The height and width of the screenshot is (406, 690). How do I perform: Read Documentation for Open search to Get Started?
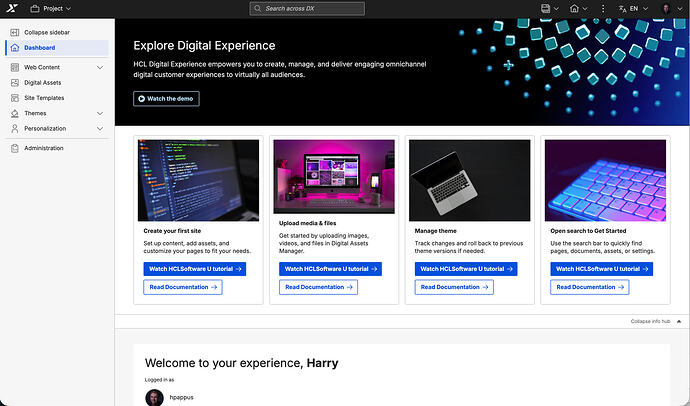[590, 287]
